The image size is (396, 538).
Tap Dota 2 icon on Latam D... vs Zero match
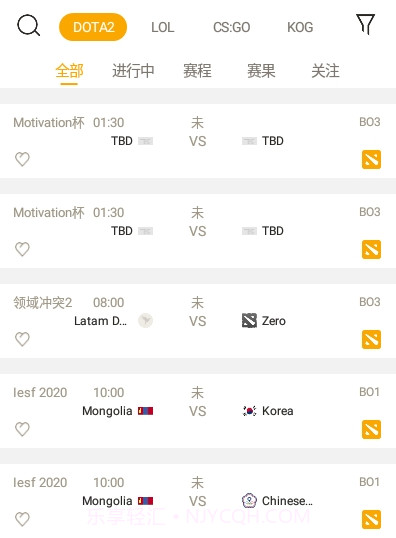[x=371, y=339]
